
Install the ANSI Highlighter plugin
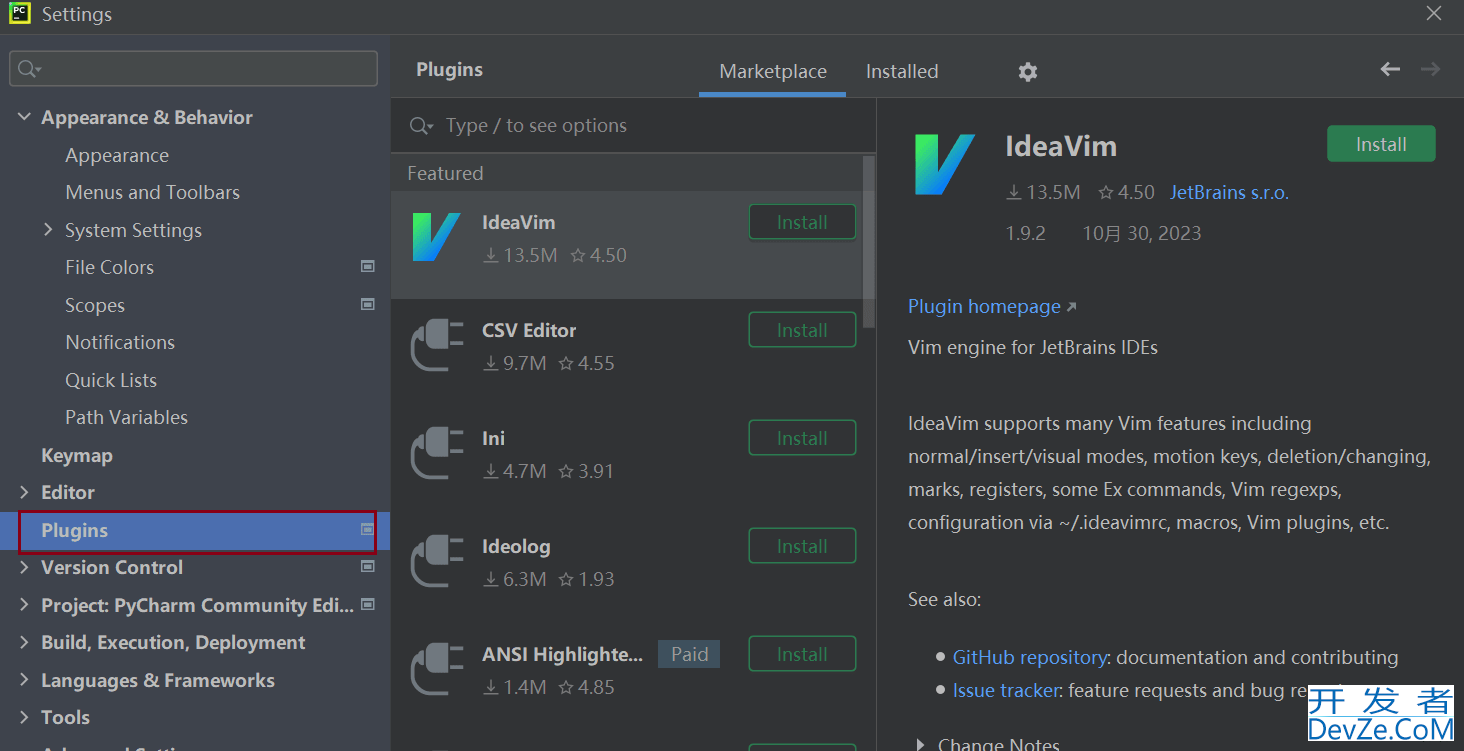click(x=802, y=654)
